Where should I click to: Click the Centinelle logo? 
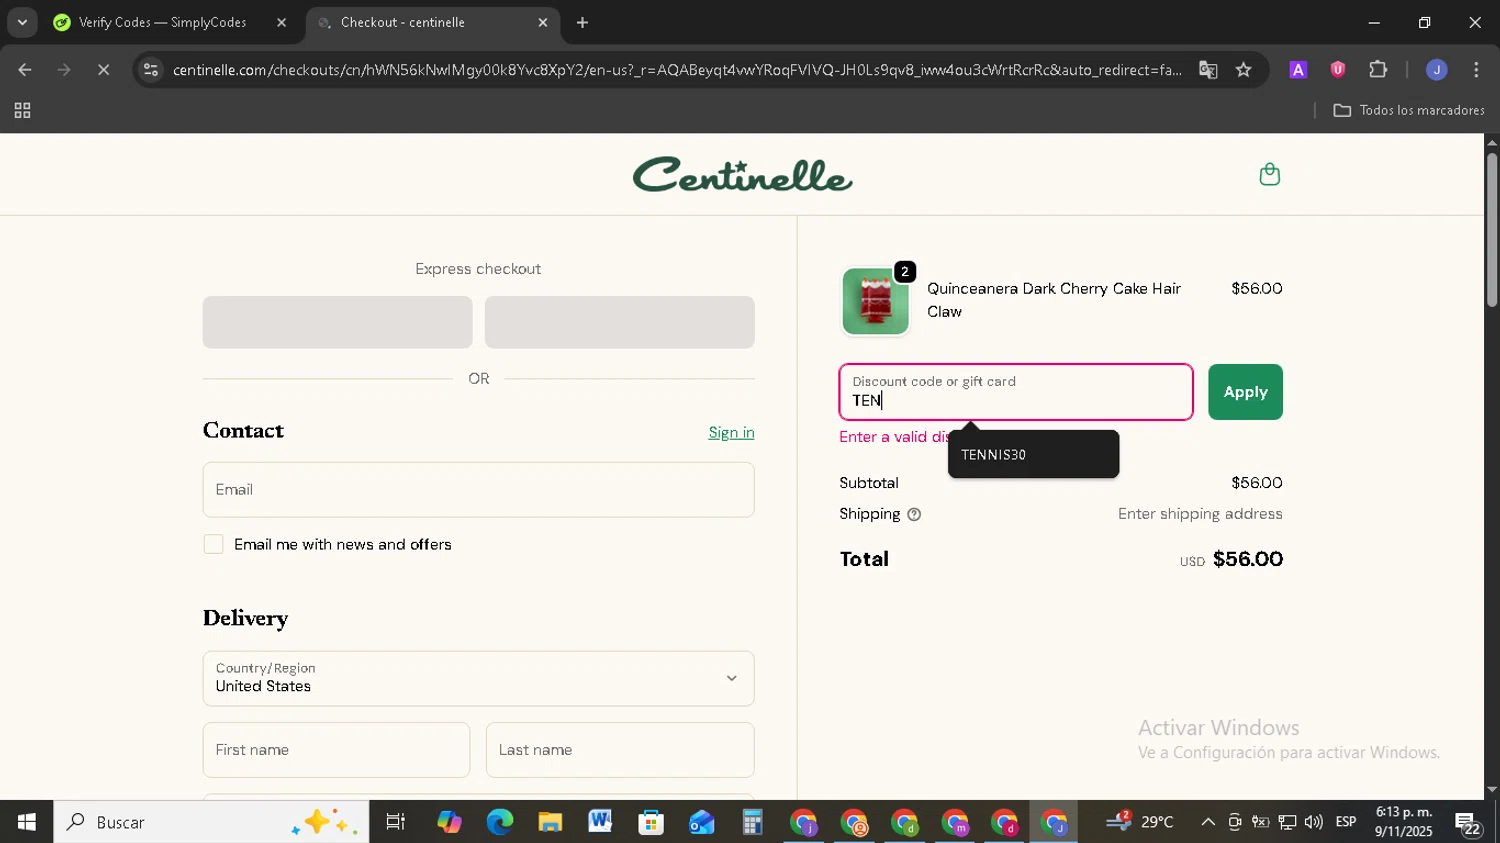[742, 175]
